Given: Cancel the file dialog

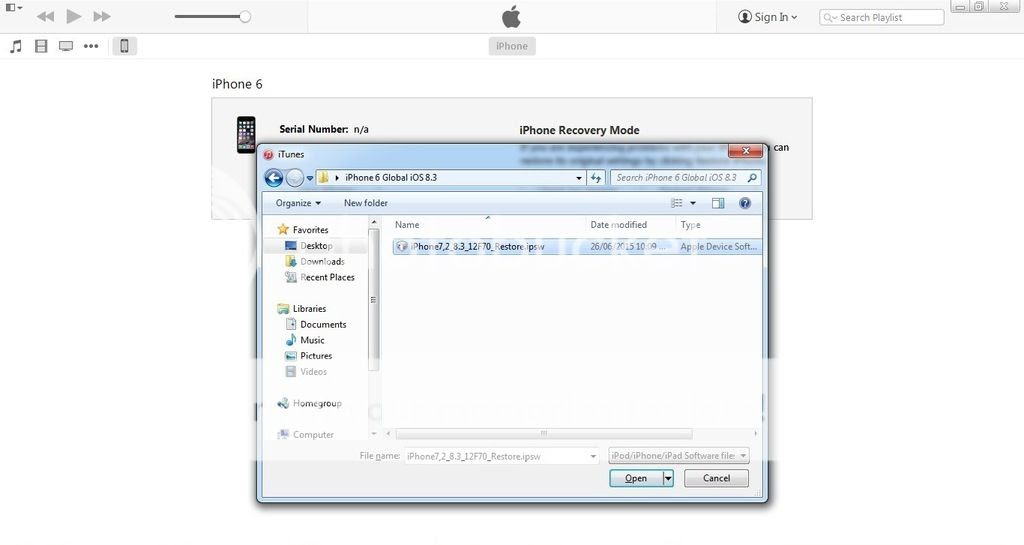Looking at the screenshot, I should click(x=716, y=478).
